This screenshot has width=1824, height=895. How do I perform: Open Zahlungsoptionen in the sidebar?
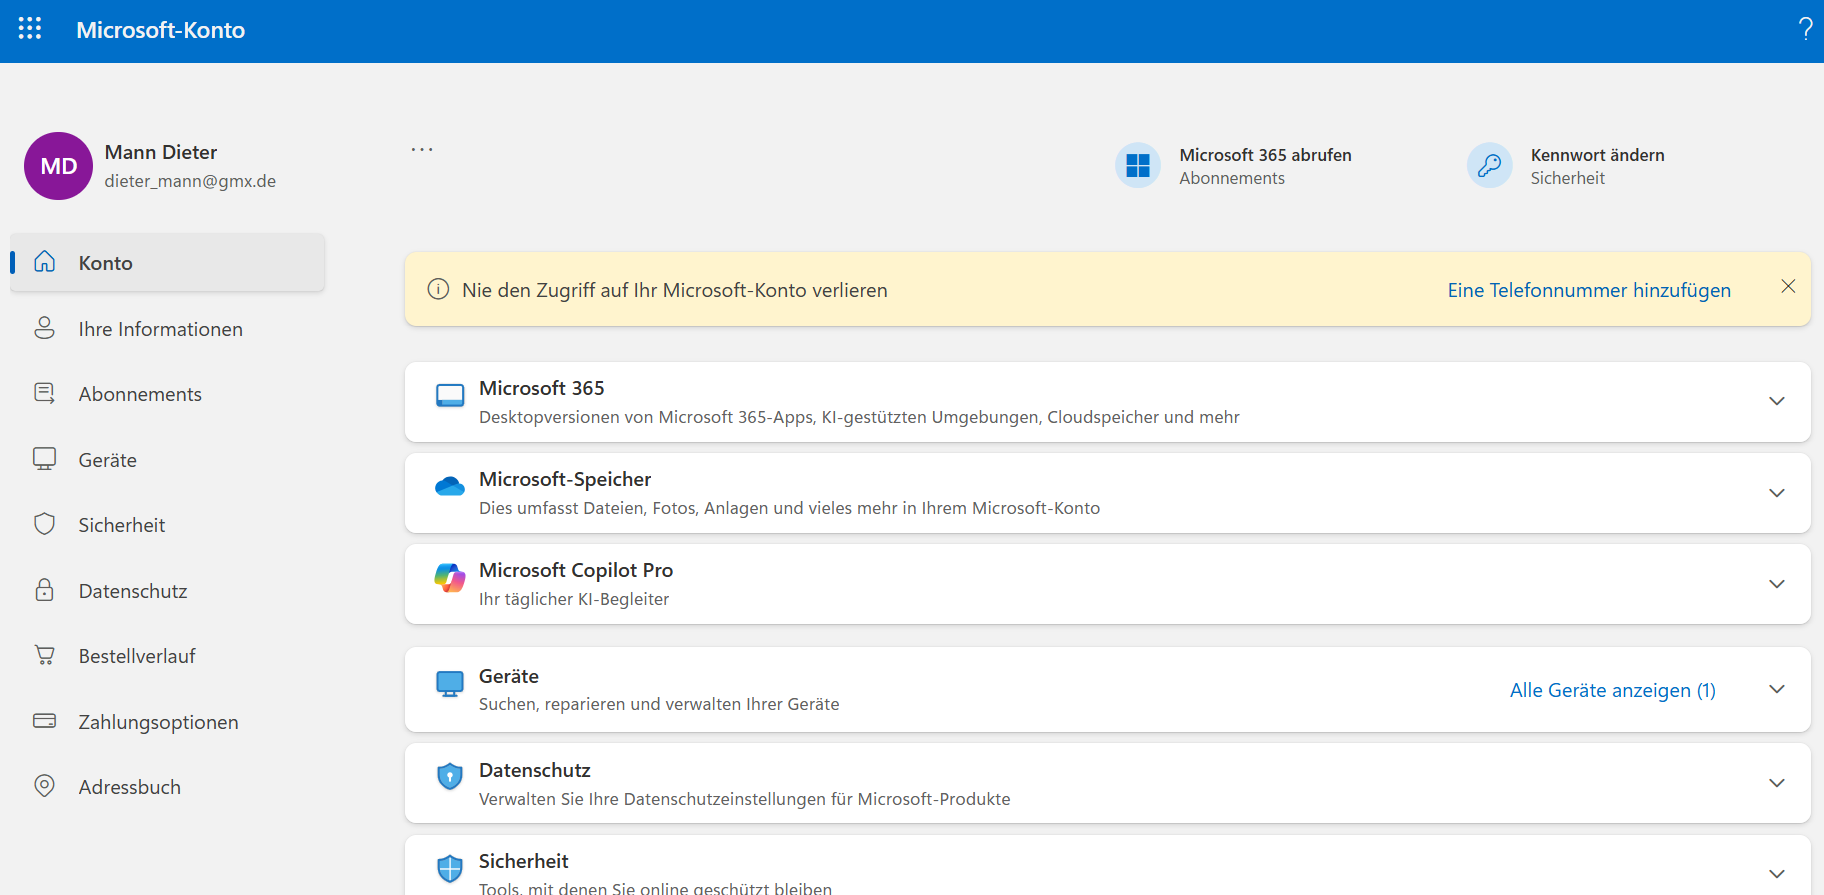pos(167,722)
